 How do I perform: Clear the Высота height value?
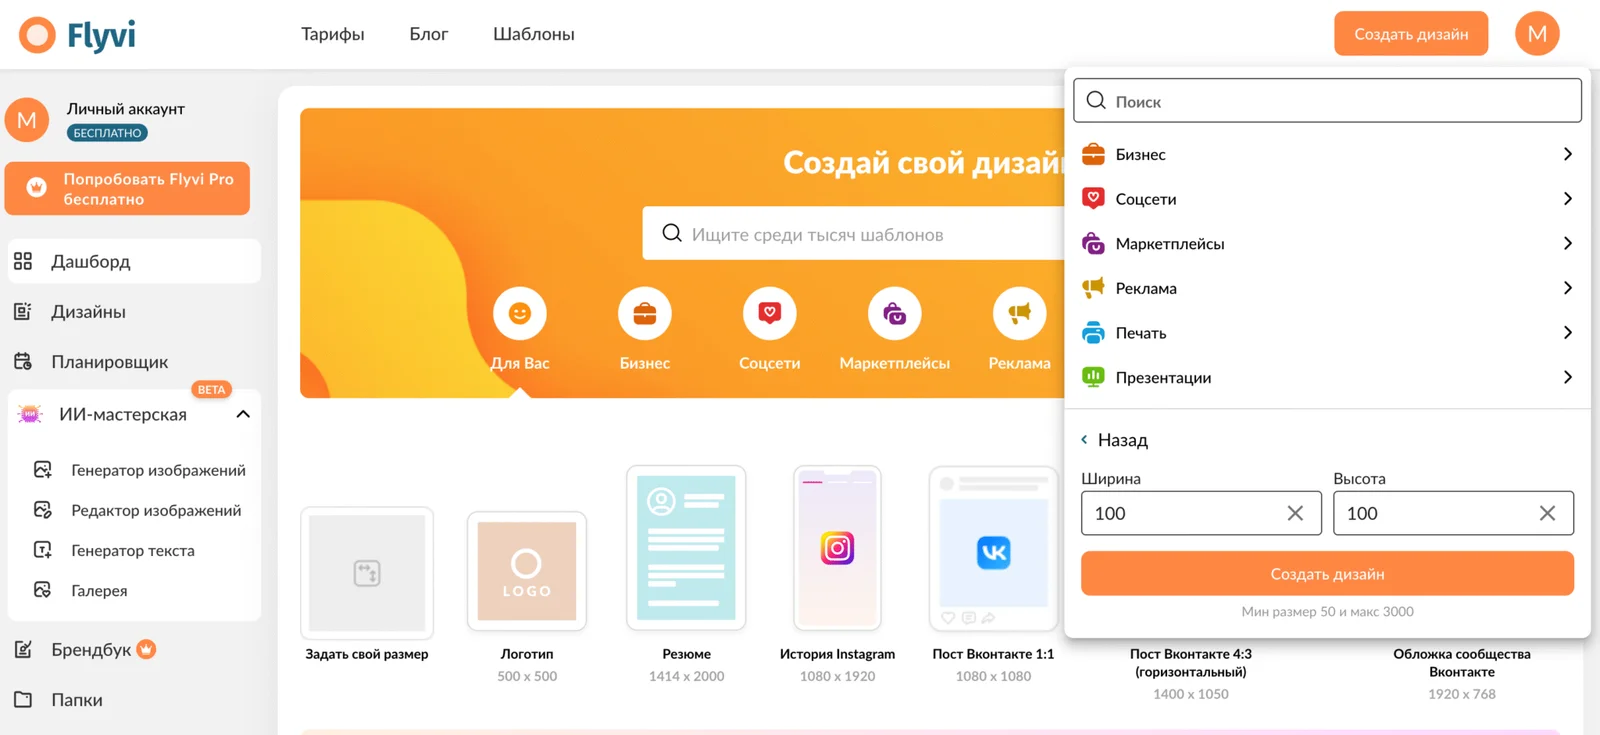(x=1547, y=513)
